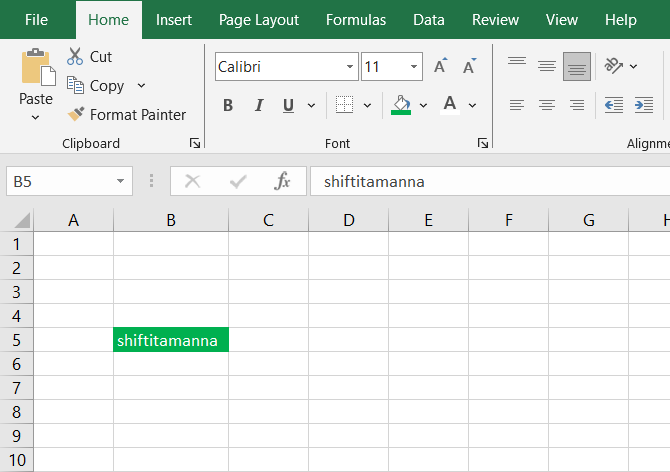The image size is (670, 472).
Task: Expand fill color dropdown arrow
Action: (423, 105)
